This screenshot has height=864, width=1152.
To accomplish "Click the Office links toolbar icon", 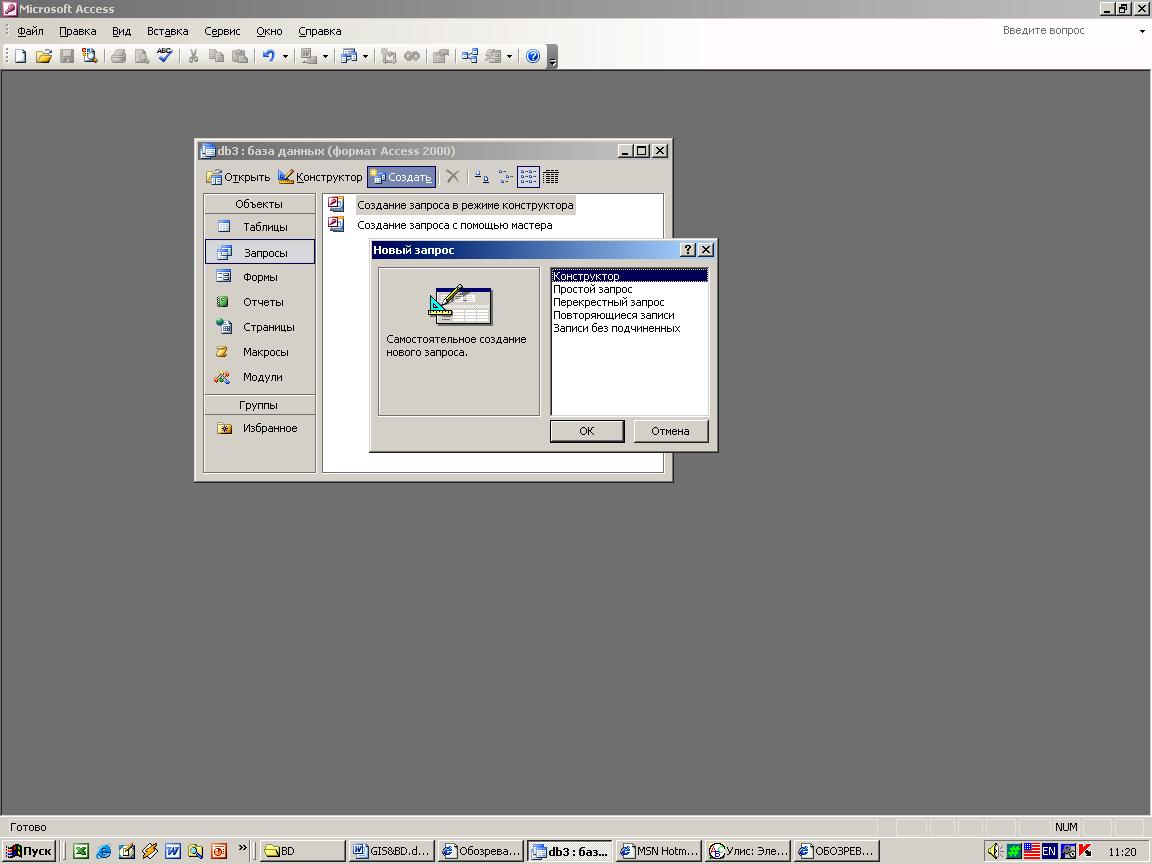I will [309, 56].
